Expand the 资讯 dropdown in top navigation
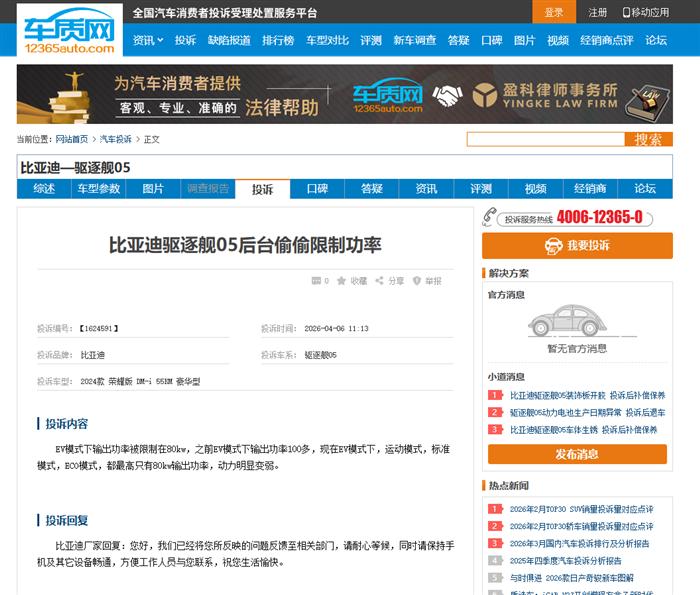 [148, 40]
